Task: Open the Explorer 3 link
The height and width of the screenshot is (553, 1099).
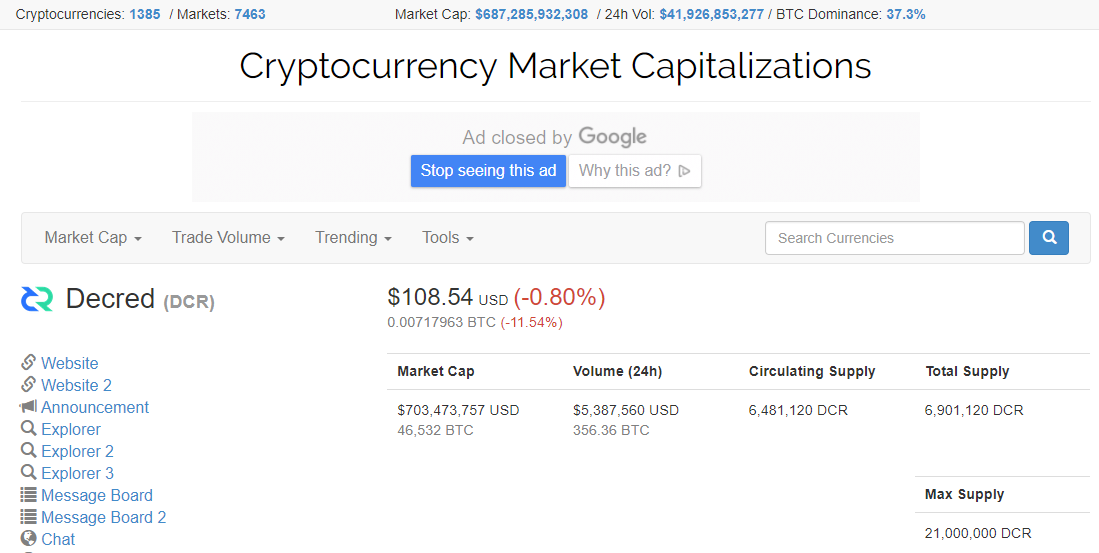Action: 77,473
